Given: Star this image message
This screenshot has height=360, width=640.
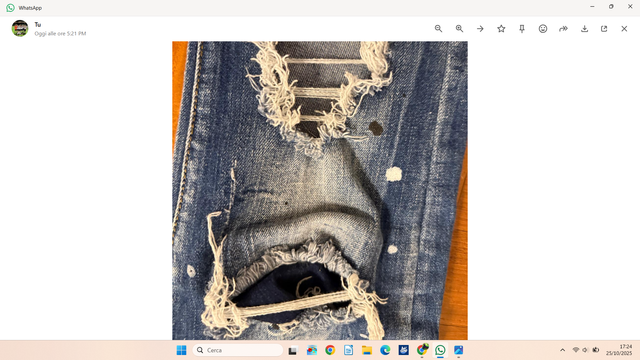Looking at the screenshot, I should pos(501,29).
